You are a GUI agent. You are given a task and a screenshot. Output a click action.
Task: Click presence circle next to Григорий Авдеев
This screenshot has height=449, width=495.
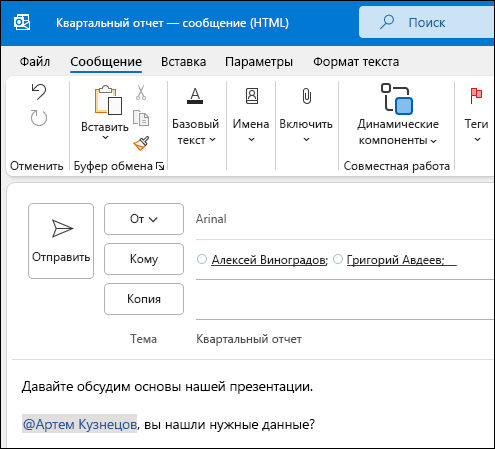tap(338, 259)
